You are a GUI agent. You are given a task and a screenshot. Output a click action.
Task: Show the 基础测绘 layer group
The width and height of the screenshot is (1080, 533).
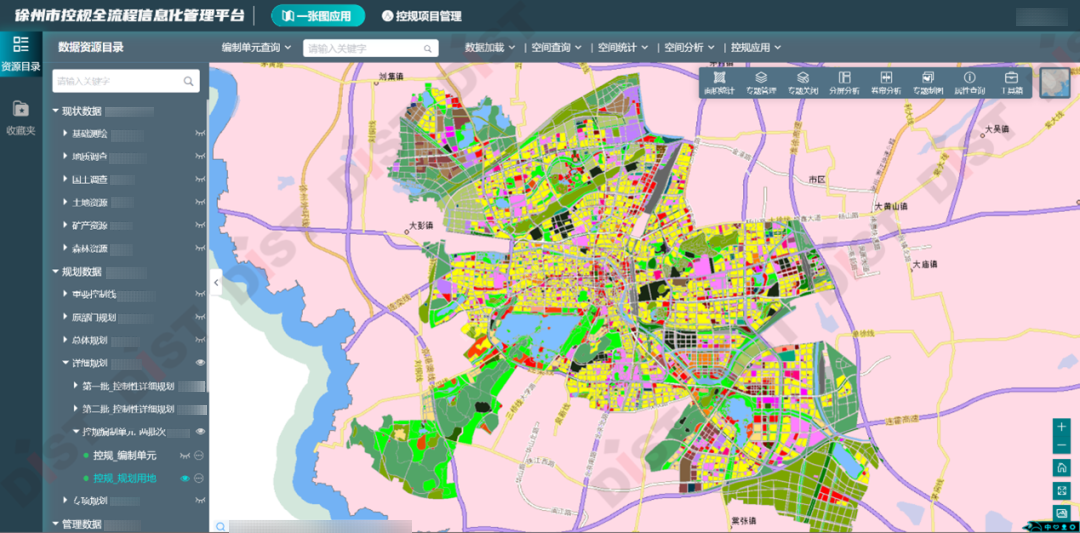[200, 133]
